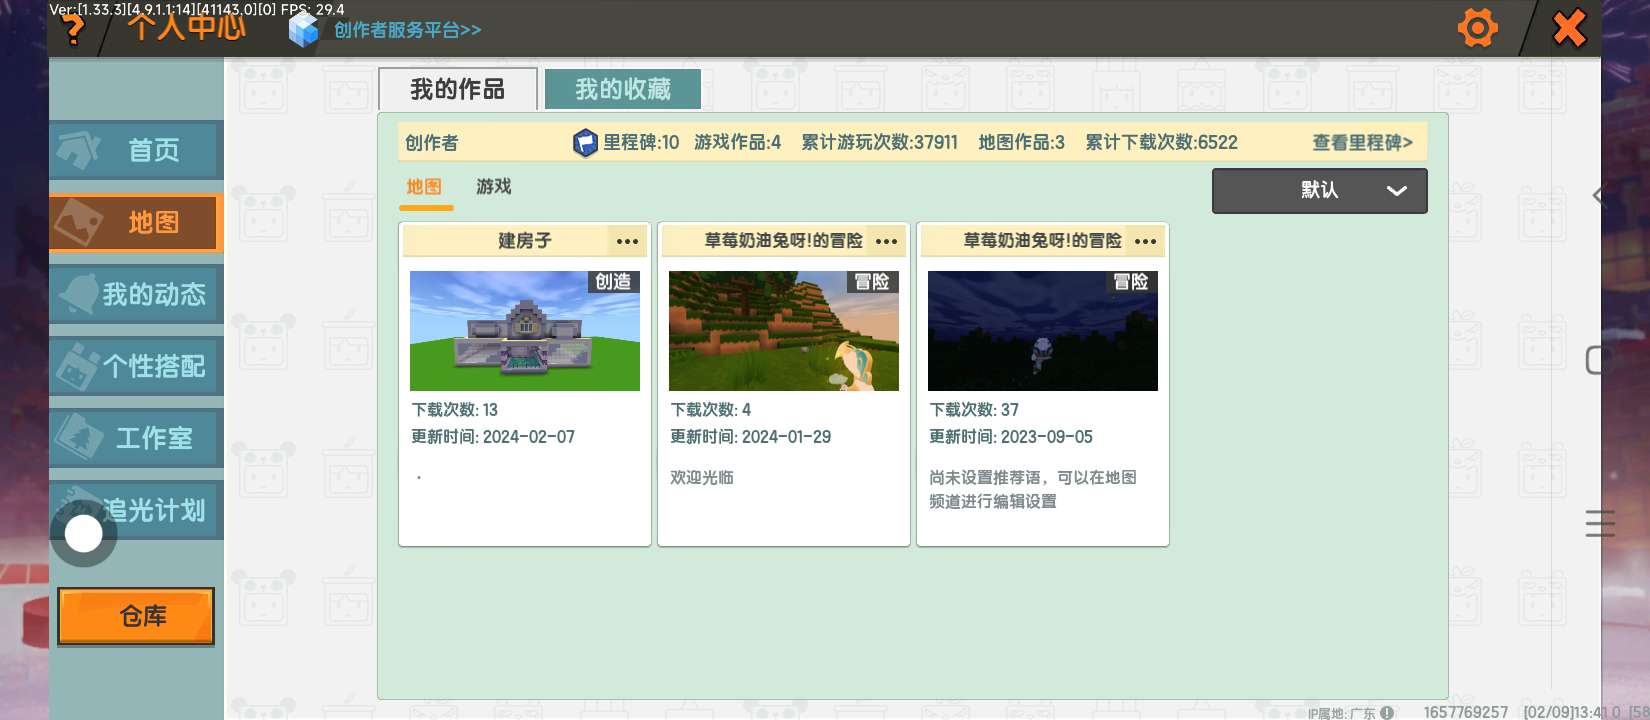Image resolution: width=1650 pixels, height=720 pixels.
Task: Click the 地图作品:3 stat
Action: click(x=1022, y=143)
